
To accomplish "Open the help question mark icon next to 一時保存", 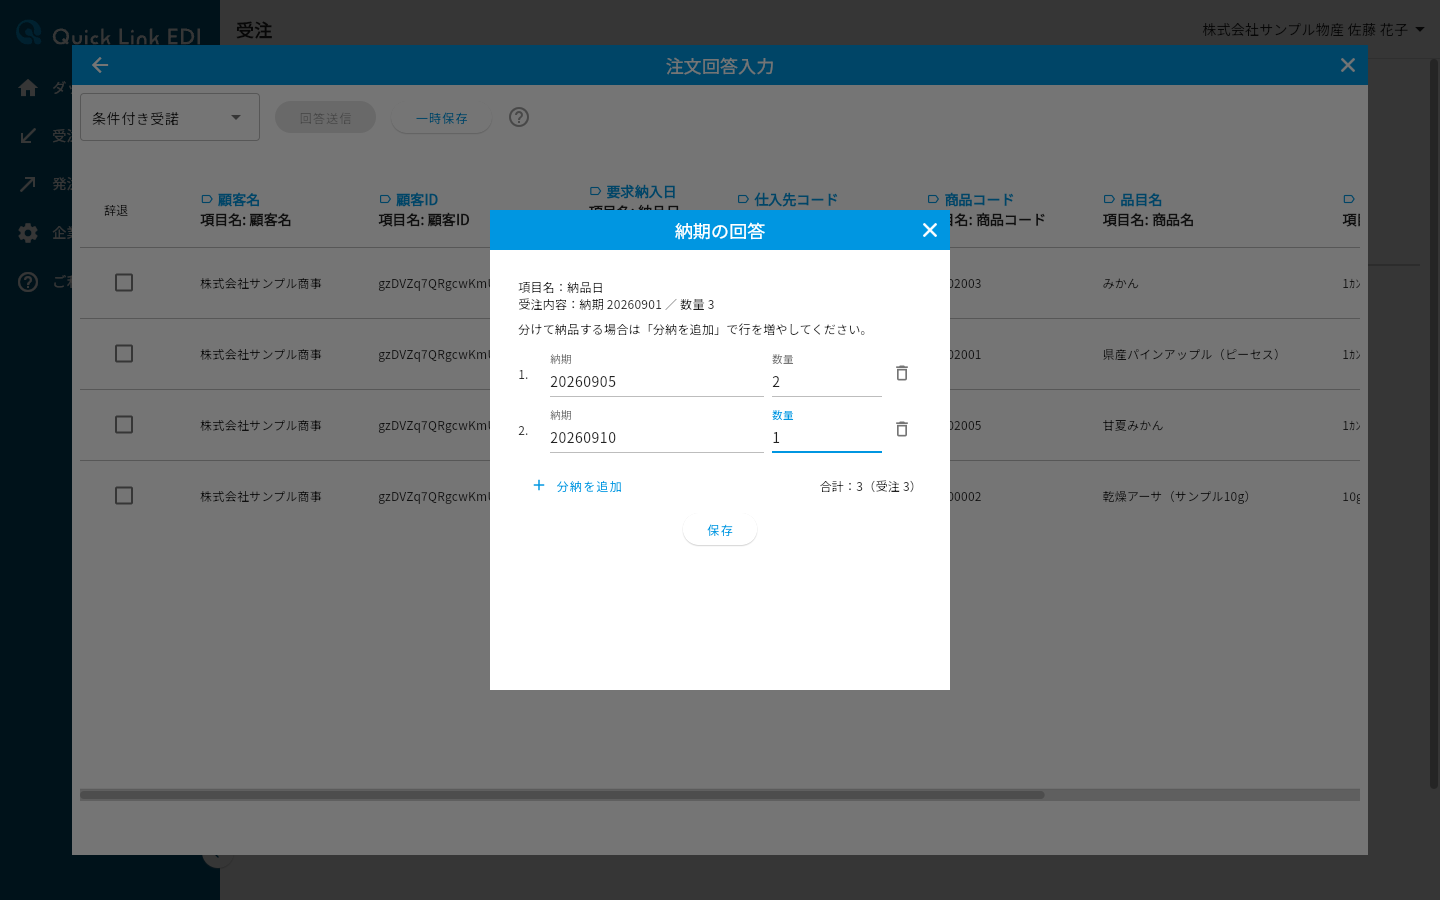I will coord(519,117).
